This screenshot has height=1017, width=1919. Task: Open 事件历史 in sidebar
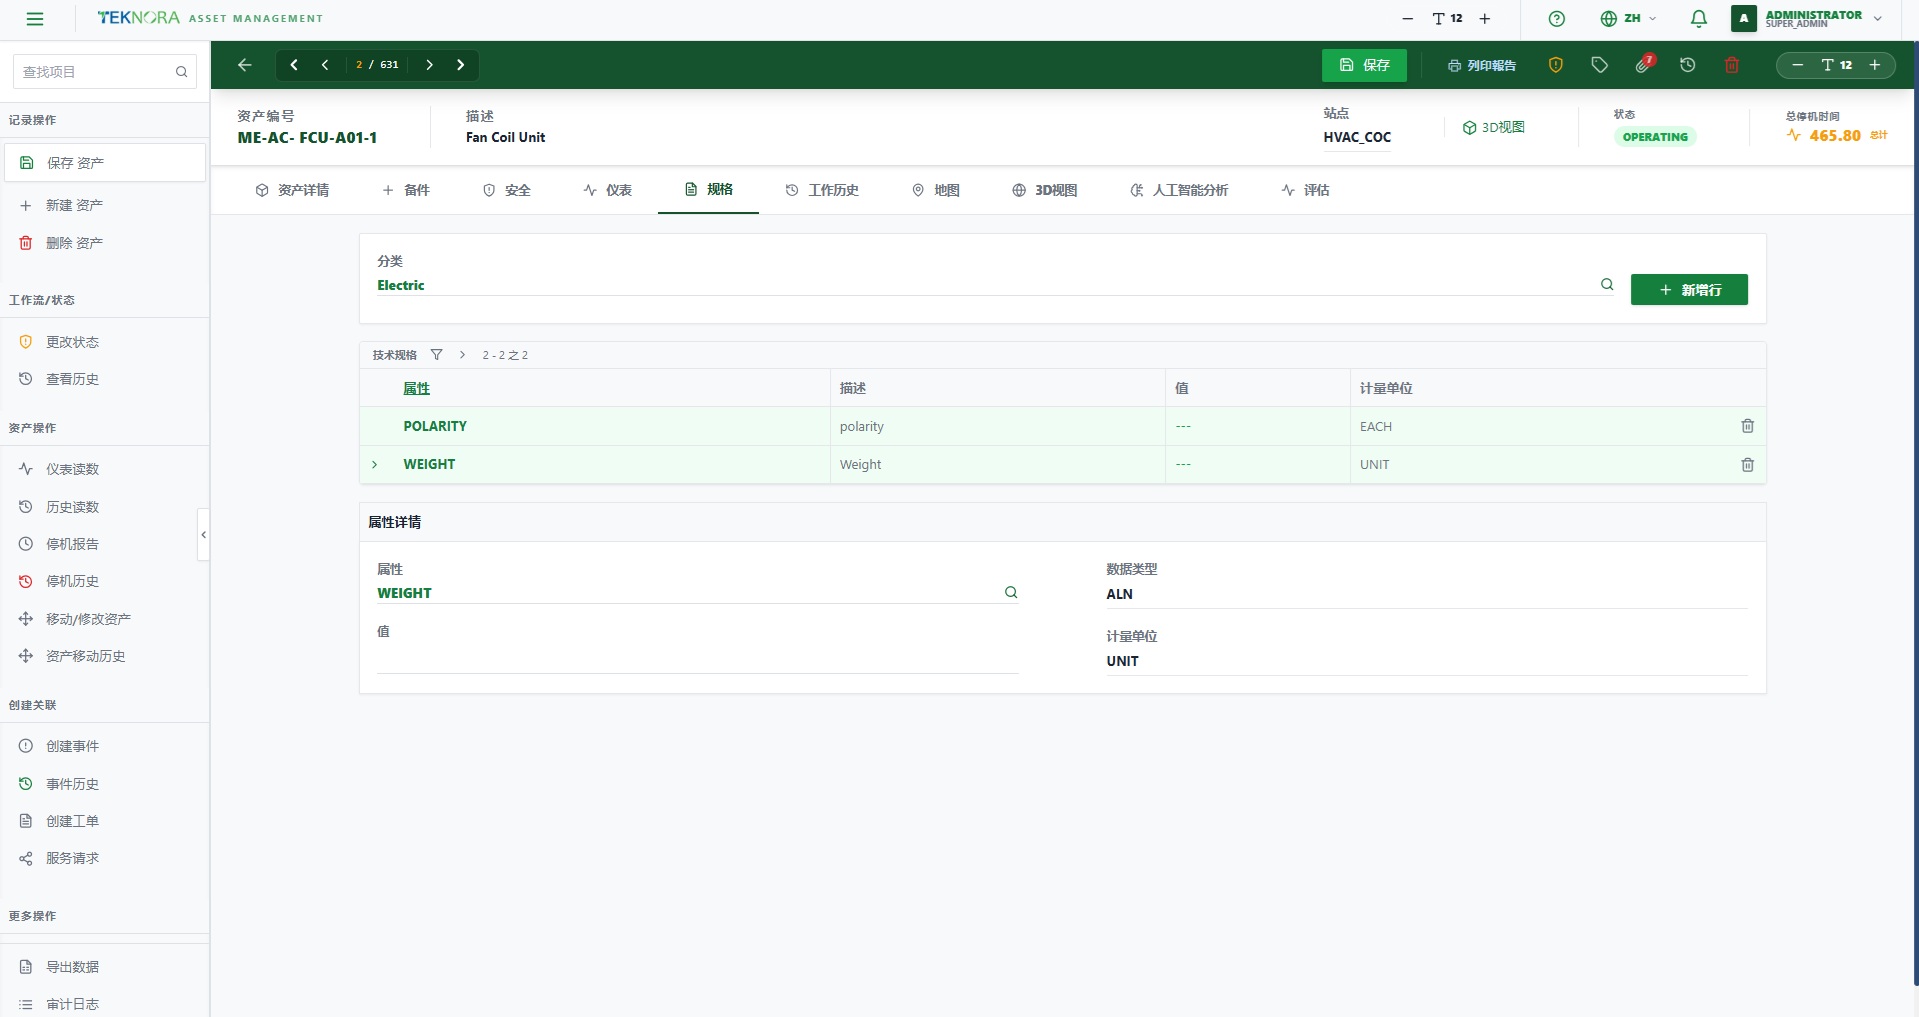105,784
